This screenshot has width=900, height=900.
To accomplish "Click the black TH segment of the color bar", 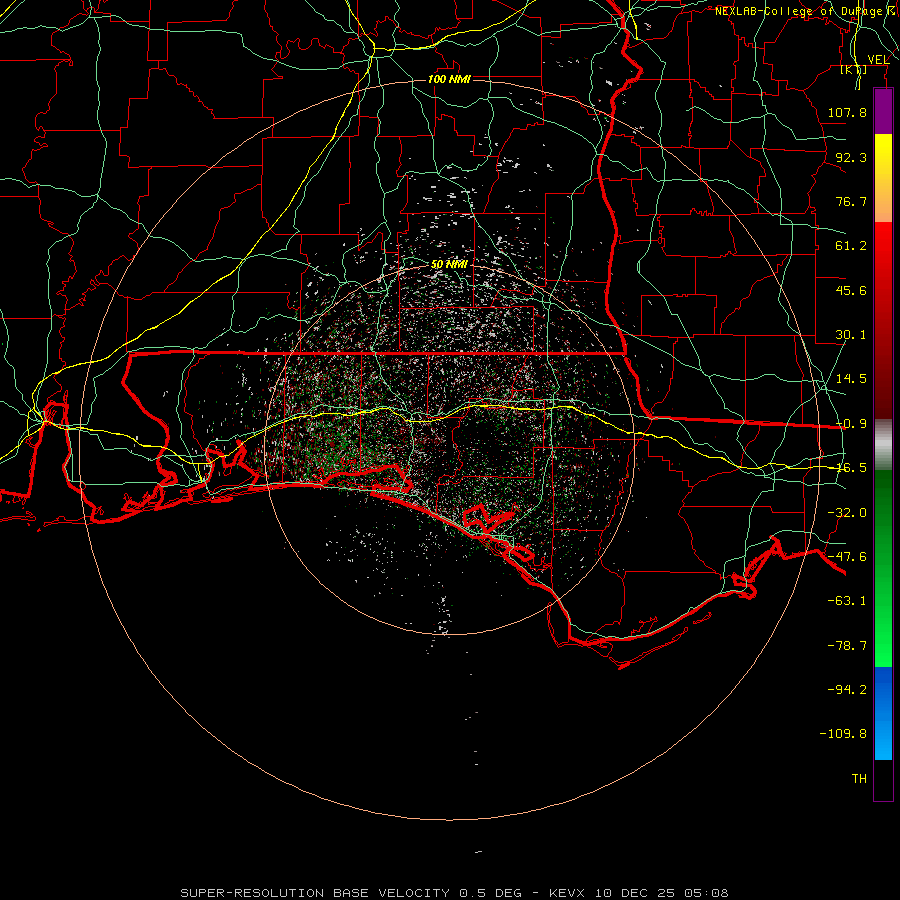I will [883, 780].
